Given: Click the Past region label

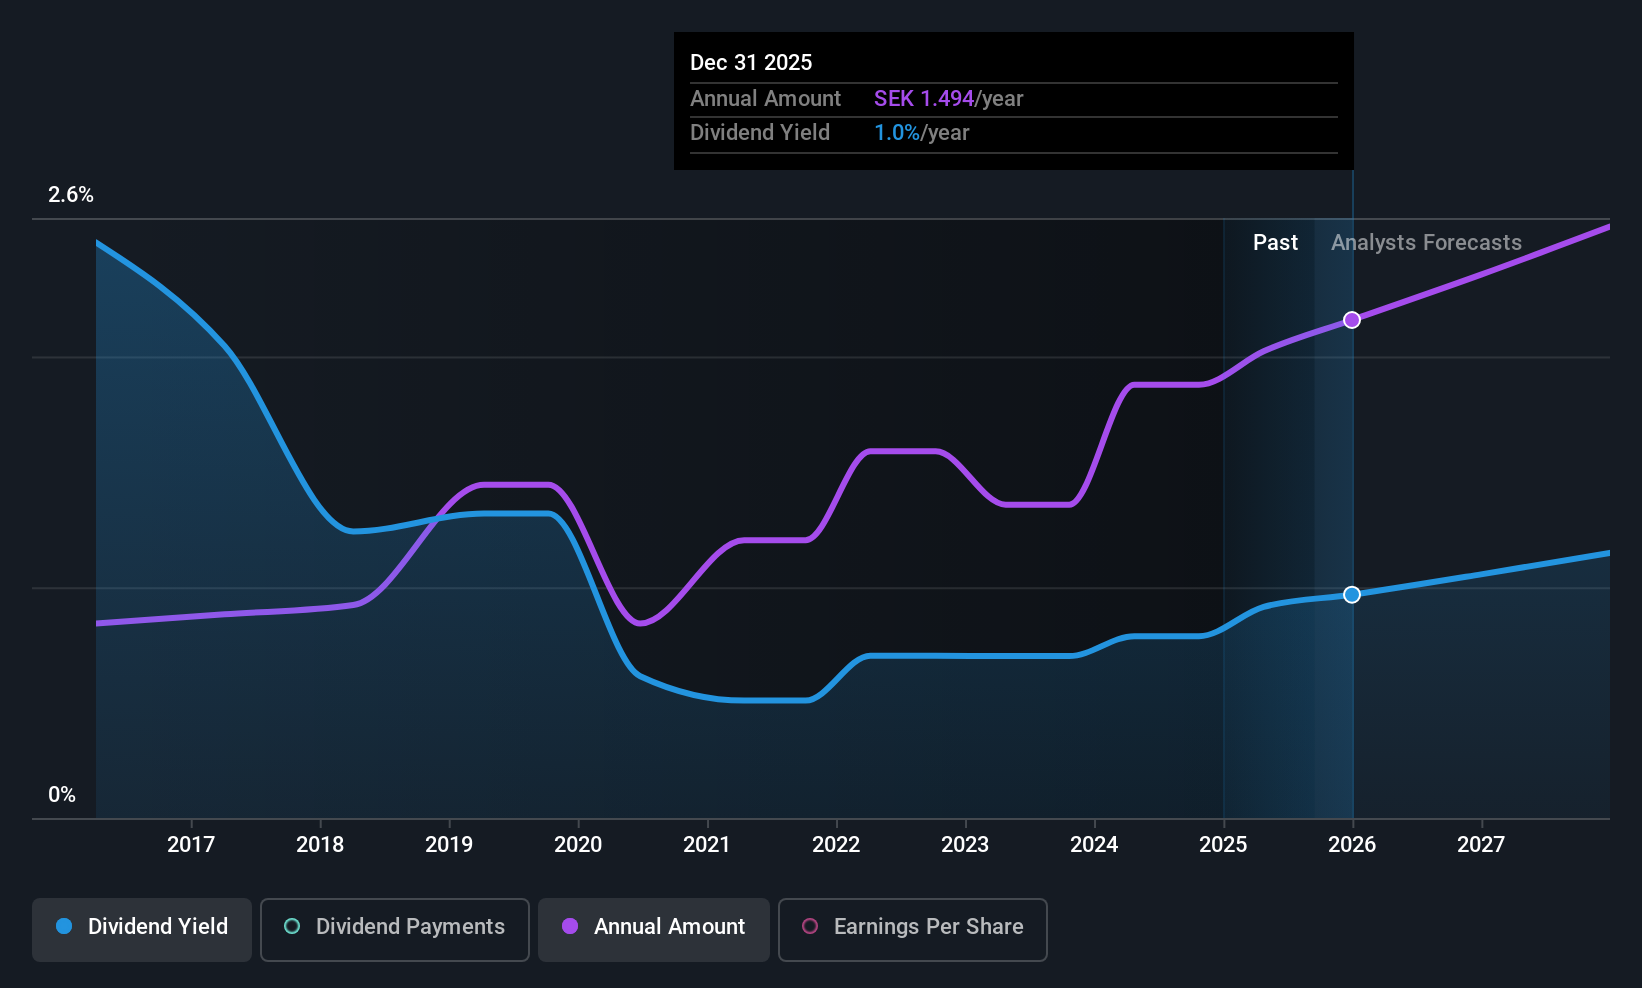Looking at the screenshot, I should [1275, 243].
